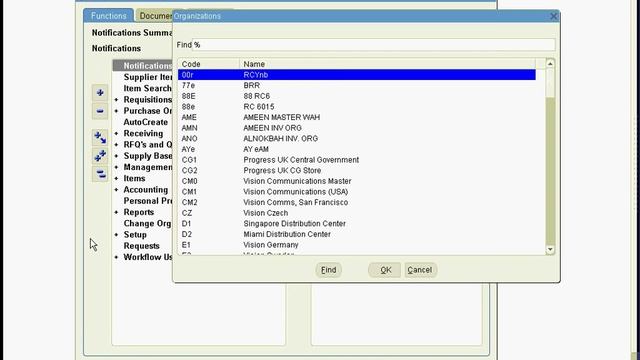Click the minus collapse icon in navigator

(100, 111)
